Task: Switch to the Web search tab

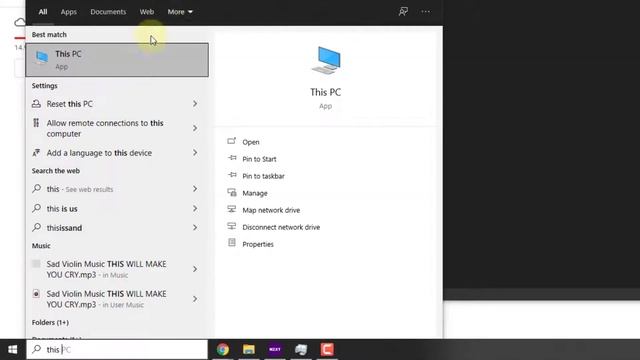Action: [147, 12]
